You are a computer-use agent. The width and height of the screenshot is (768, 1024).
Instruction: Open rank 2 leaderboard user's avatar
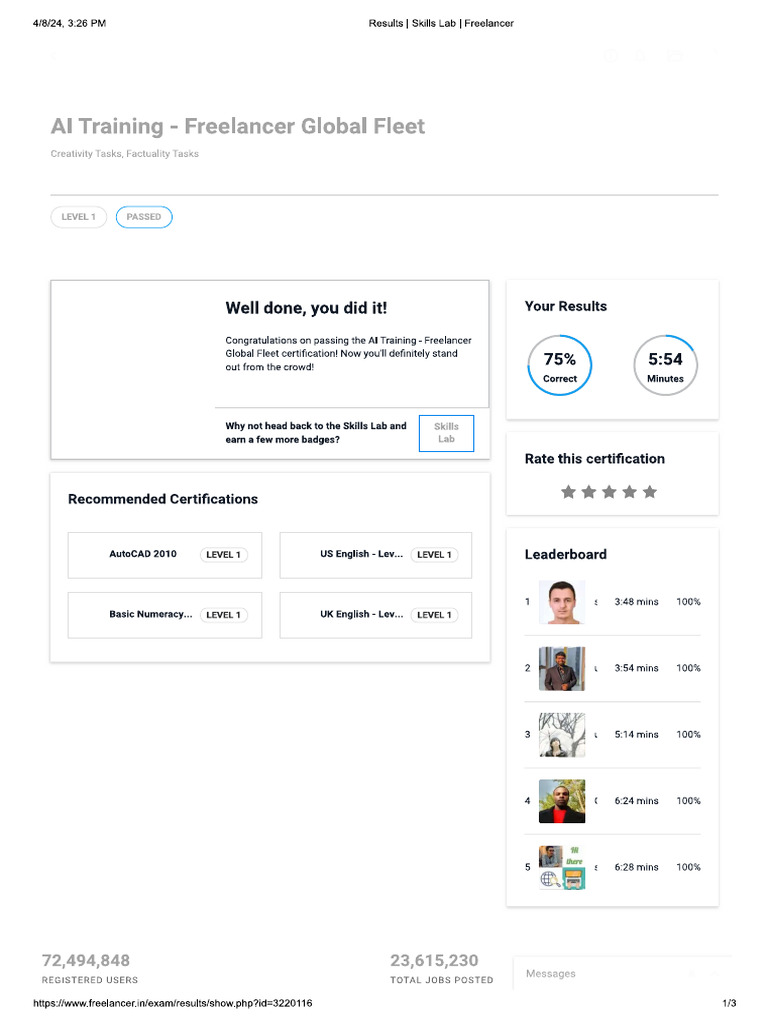click(x=561, y=668)
